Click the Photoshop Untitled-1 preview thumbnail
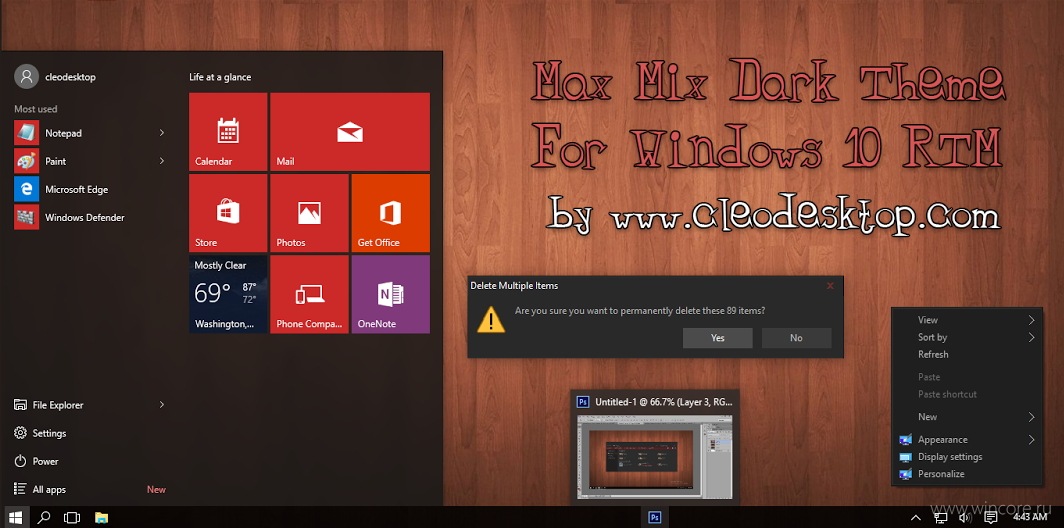Image resolution: width=1064 pixels, height=528 pixels. click(655, 456)
